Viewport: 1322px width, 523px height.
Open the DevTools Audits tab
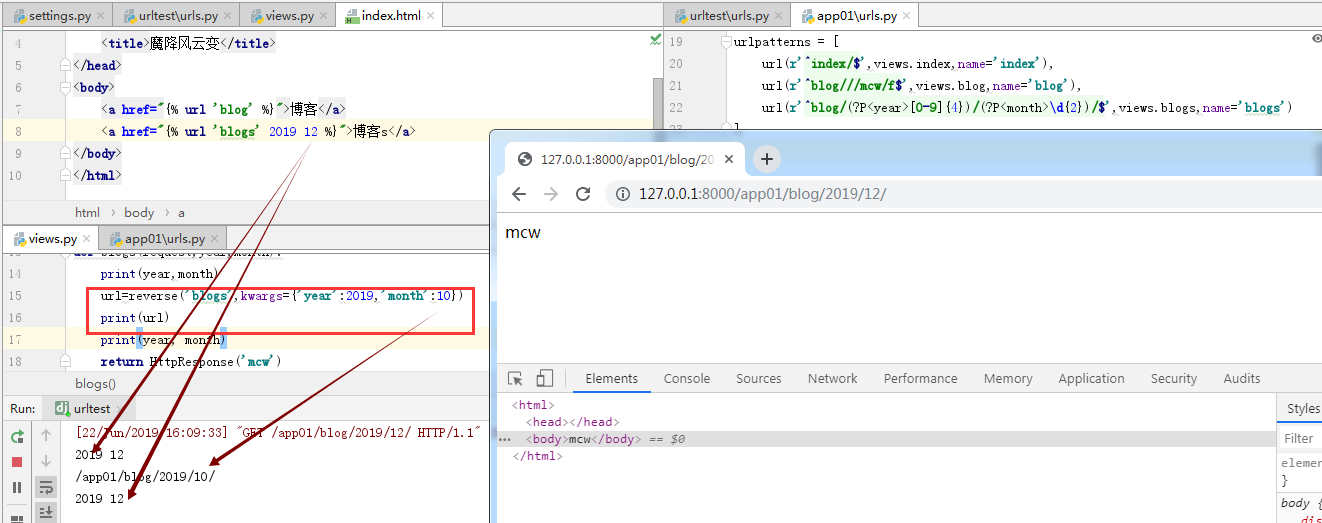click(x=1242, y=378)
